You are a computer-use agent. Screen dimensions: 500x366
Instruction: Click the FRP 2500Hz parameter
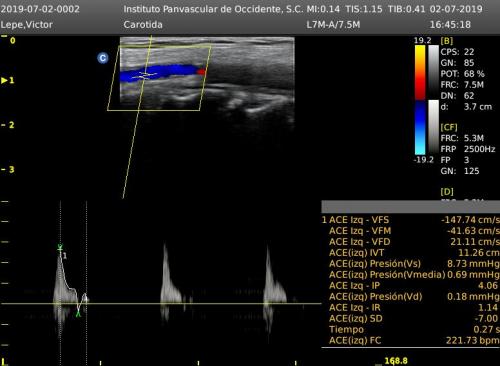(x=468, y=149)
